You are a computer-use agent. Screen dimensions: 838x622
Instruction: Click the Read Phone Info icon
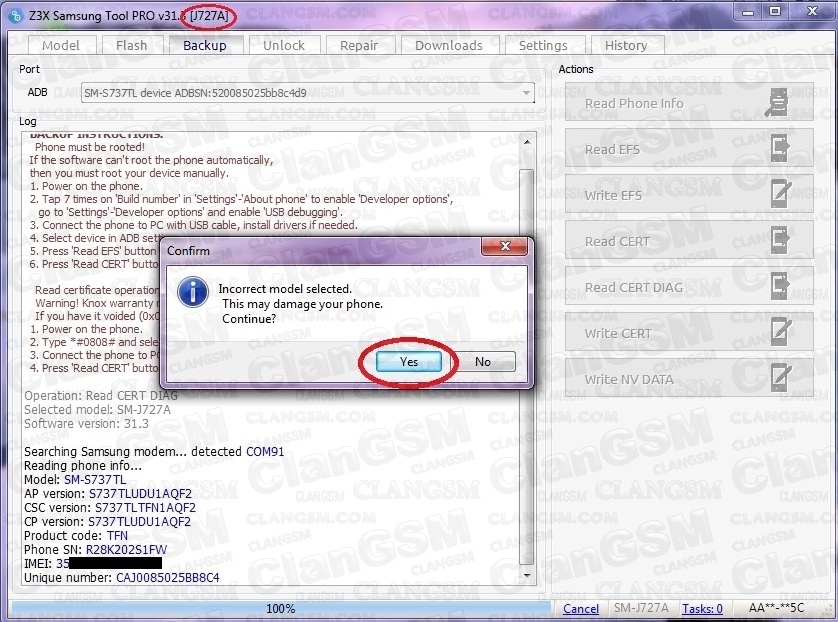point(777,103)
